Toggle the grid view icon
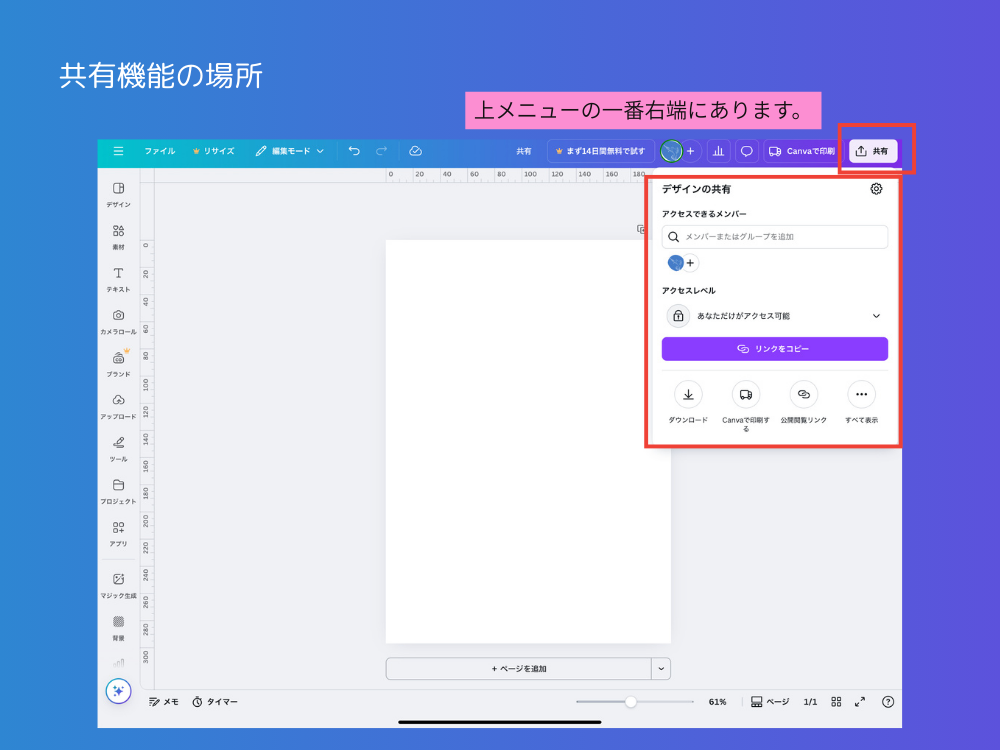This screenshot has height=750, width=1000. click(x=837, y=702)
